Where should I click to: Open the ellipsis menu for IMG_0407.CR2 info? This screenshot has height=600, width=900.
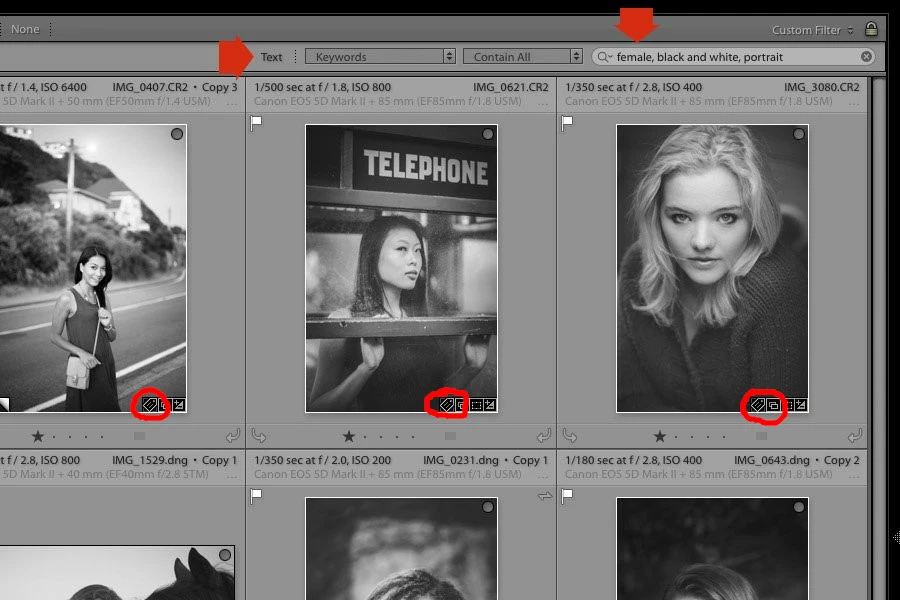click(x=232, y=103)
